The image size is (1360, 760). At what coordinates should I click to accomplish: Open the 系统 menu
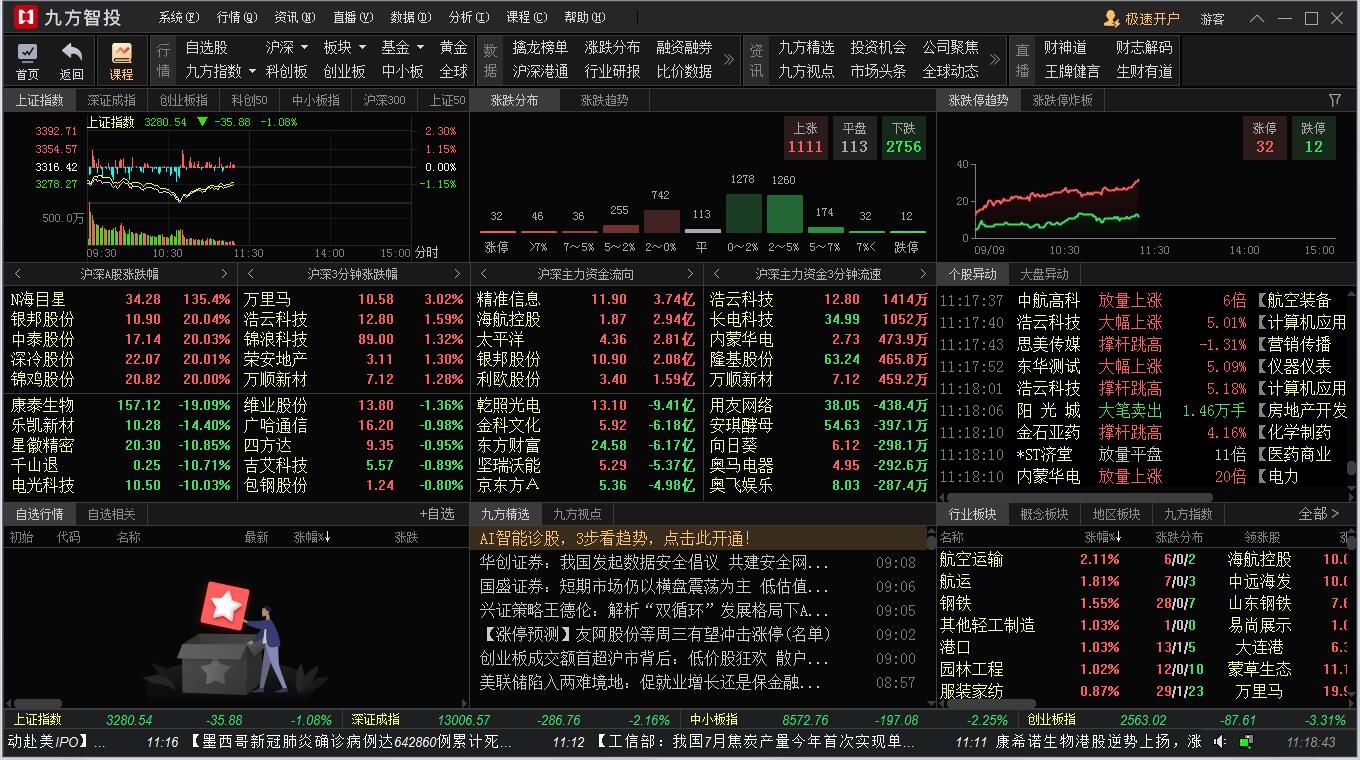point(178,18)
